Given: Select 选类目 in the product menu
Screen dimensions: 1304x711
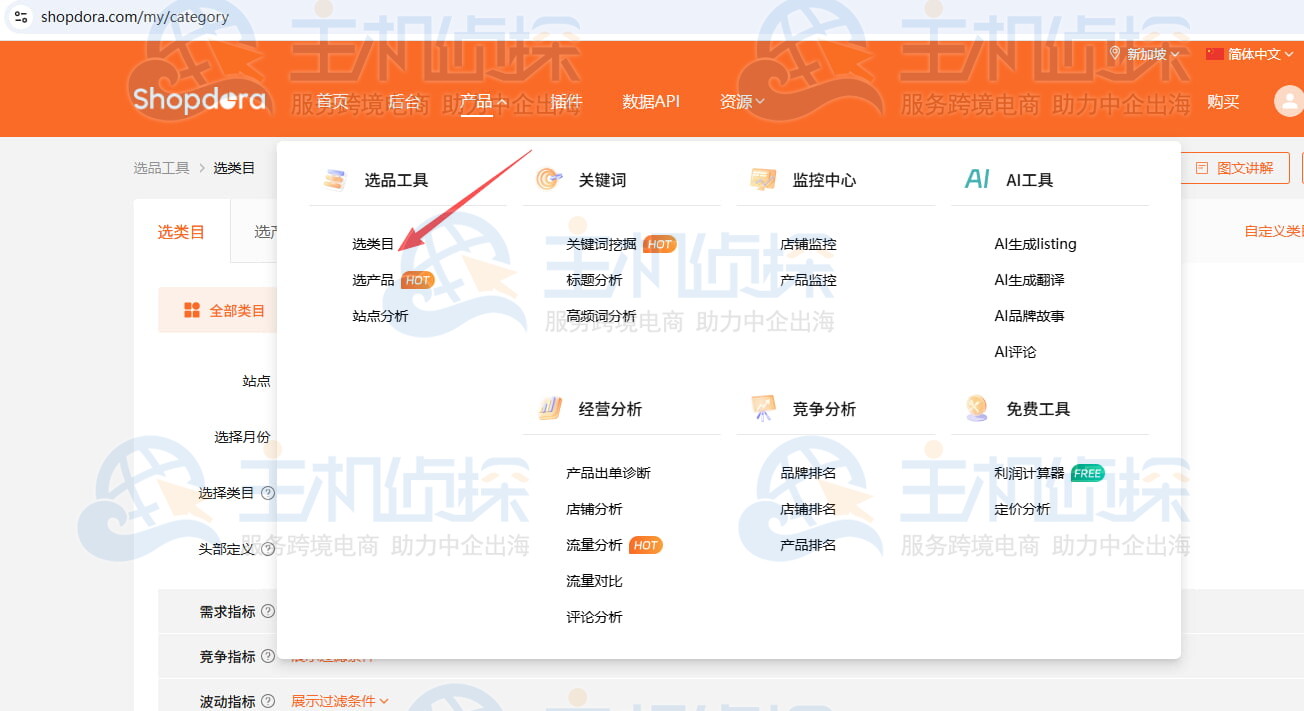Looking at the screenshot, I should 373,244.
